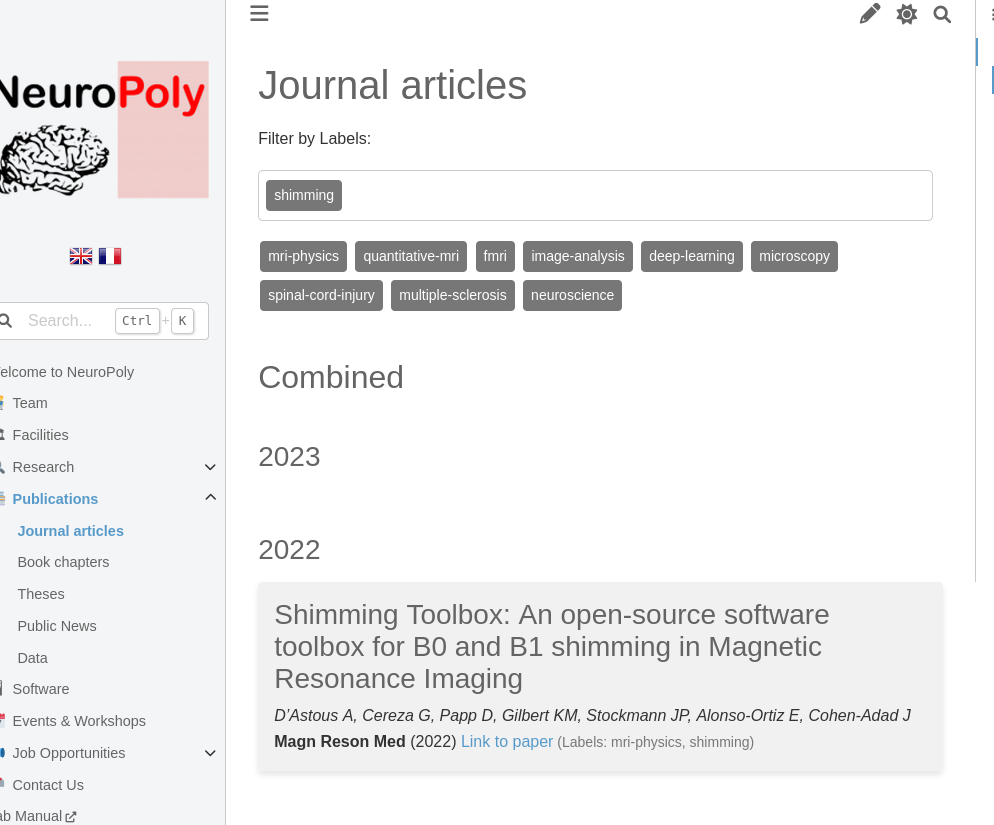Click the British flag for English
The height and width of the screenshot is (825, 994).
81,256
